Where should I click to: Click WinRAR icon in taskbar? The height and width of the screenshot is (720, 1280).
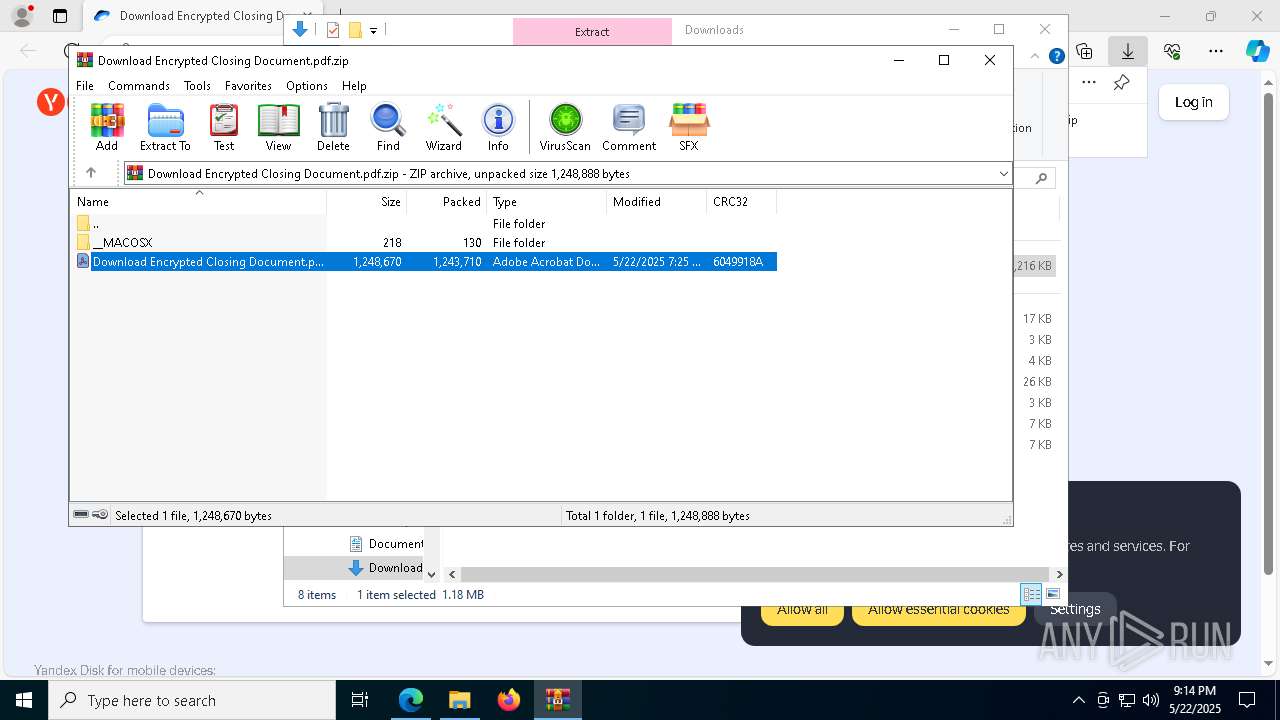[x=557, y=700]
